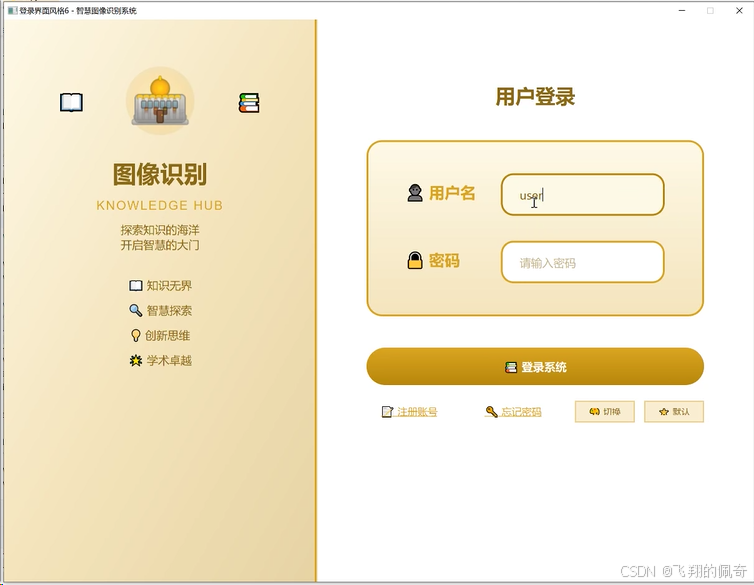Click the padlock icon beside 密码
Screen dimensions: 754x585
click(415, 261)
